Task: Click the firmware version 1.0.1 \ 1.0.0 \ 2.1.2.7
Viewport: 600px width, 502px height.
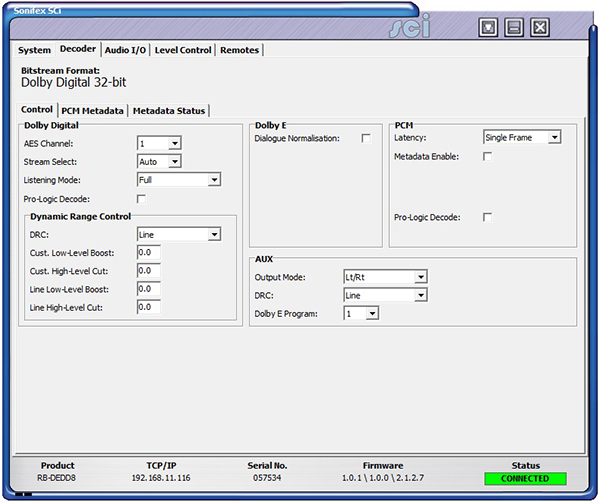Action: 383,478
